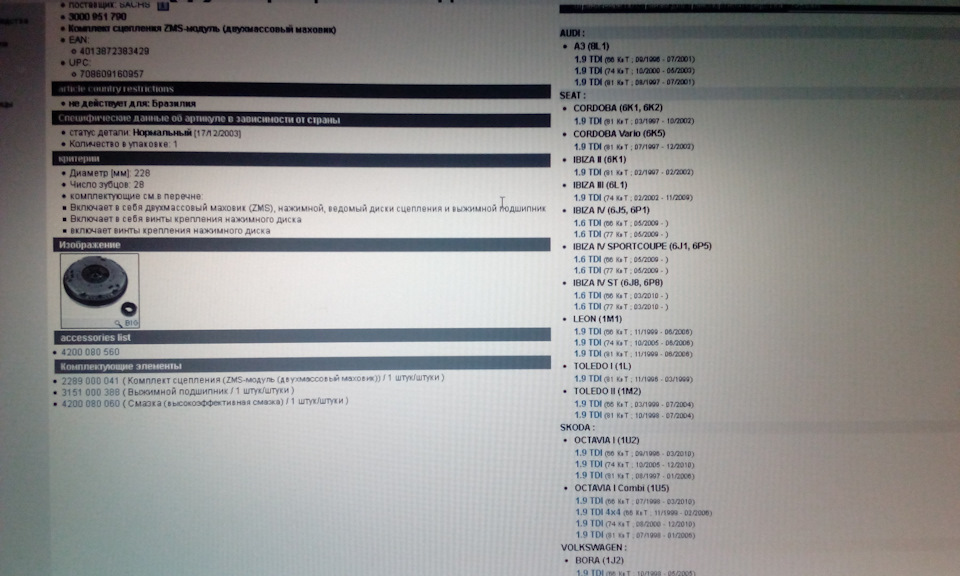This screenshot has width=960, height=576.
Task: Open component link 3151 000 388
Action: 91,392
